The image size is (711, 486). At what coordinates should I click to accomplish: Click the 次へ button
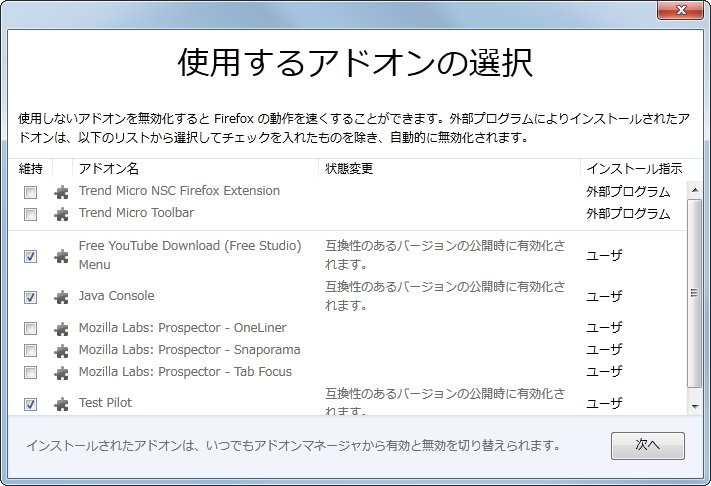coord(648,445)
